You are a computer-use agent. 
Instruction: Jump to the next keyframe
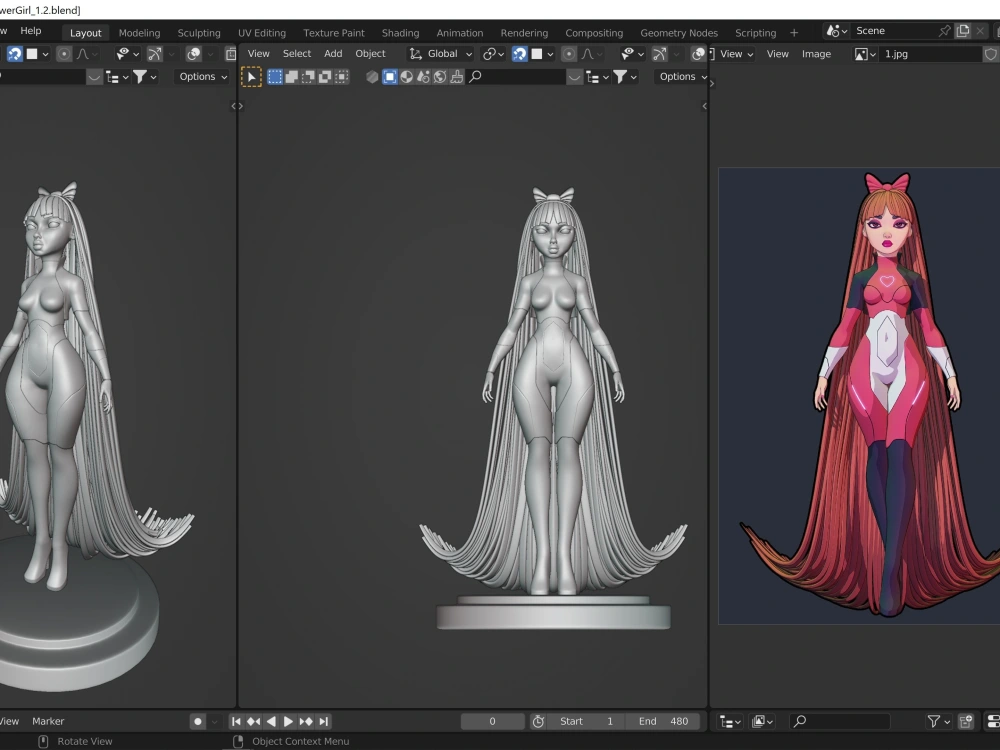click(306, 721)
